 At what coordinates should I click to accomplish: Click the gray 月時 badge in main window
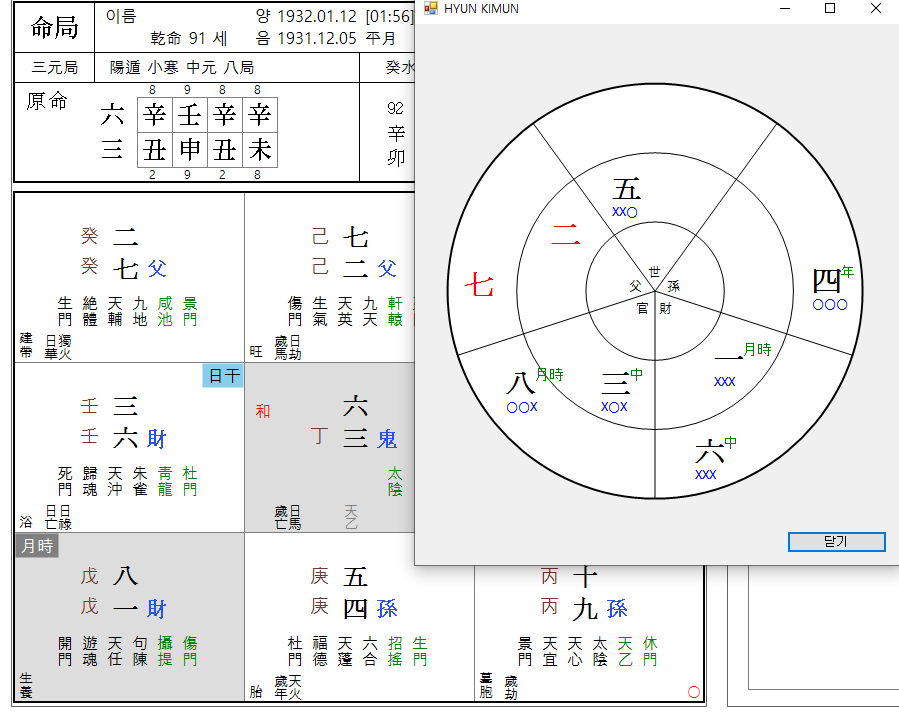click(37, 546)
